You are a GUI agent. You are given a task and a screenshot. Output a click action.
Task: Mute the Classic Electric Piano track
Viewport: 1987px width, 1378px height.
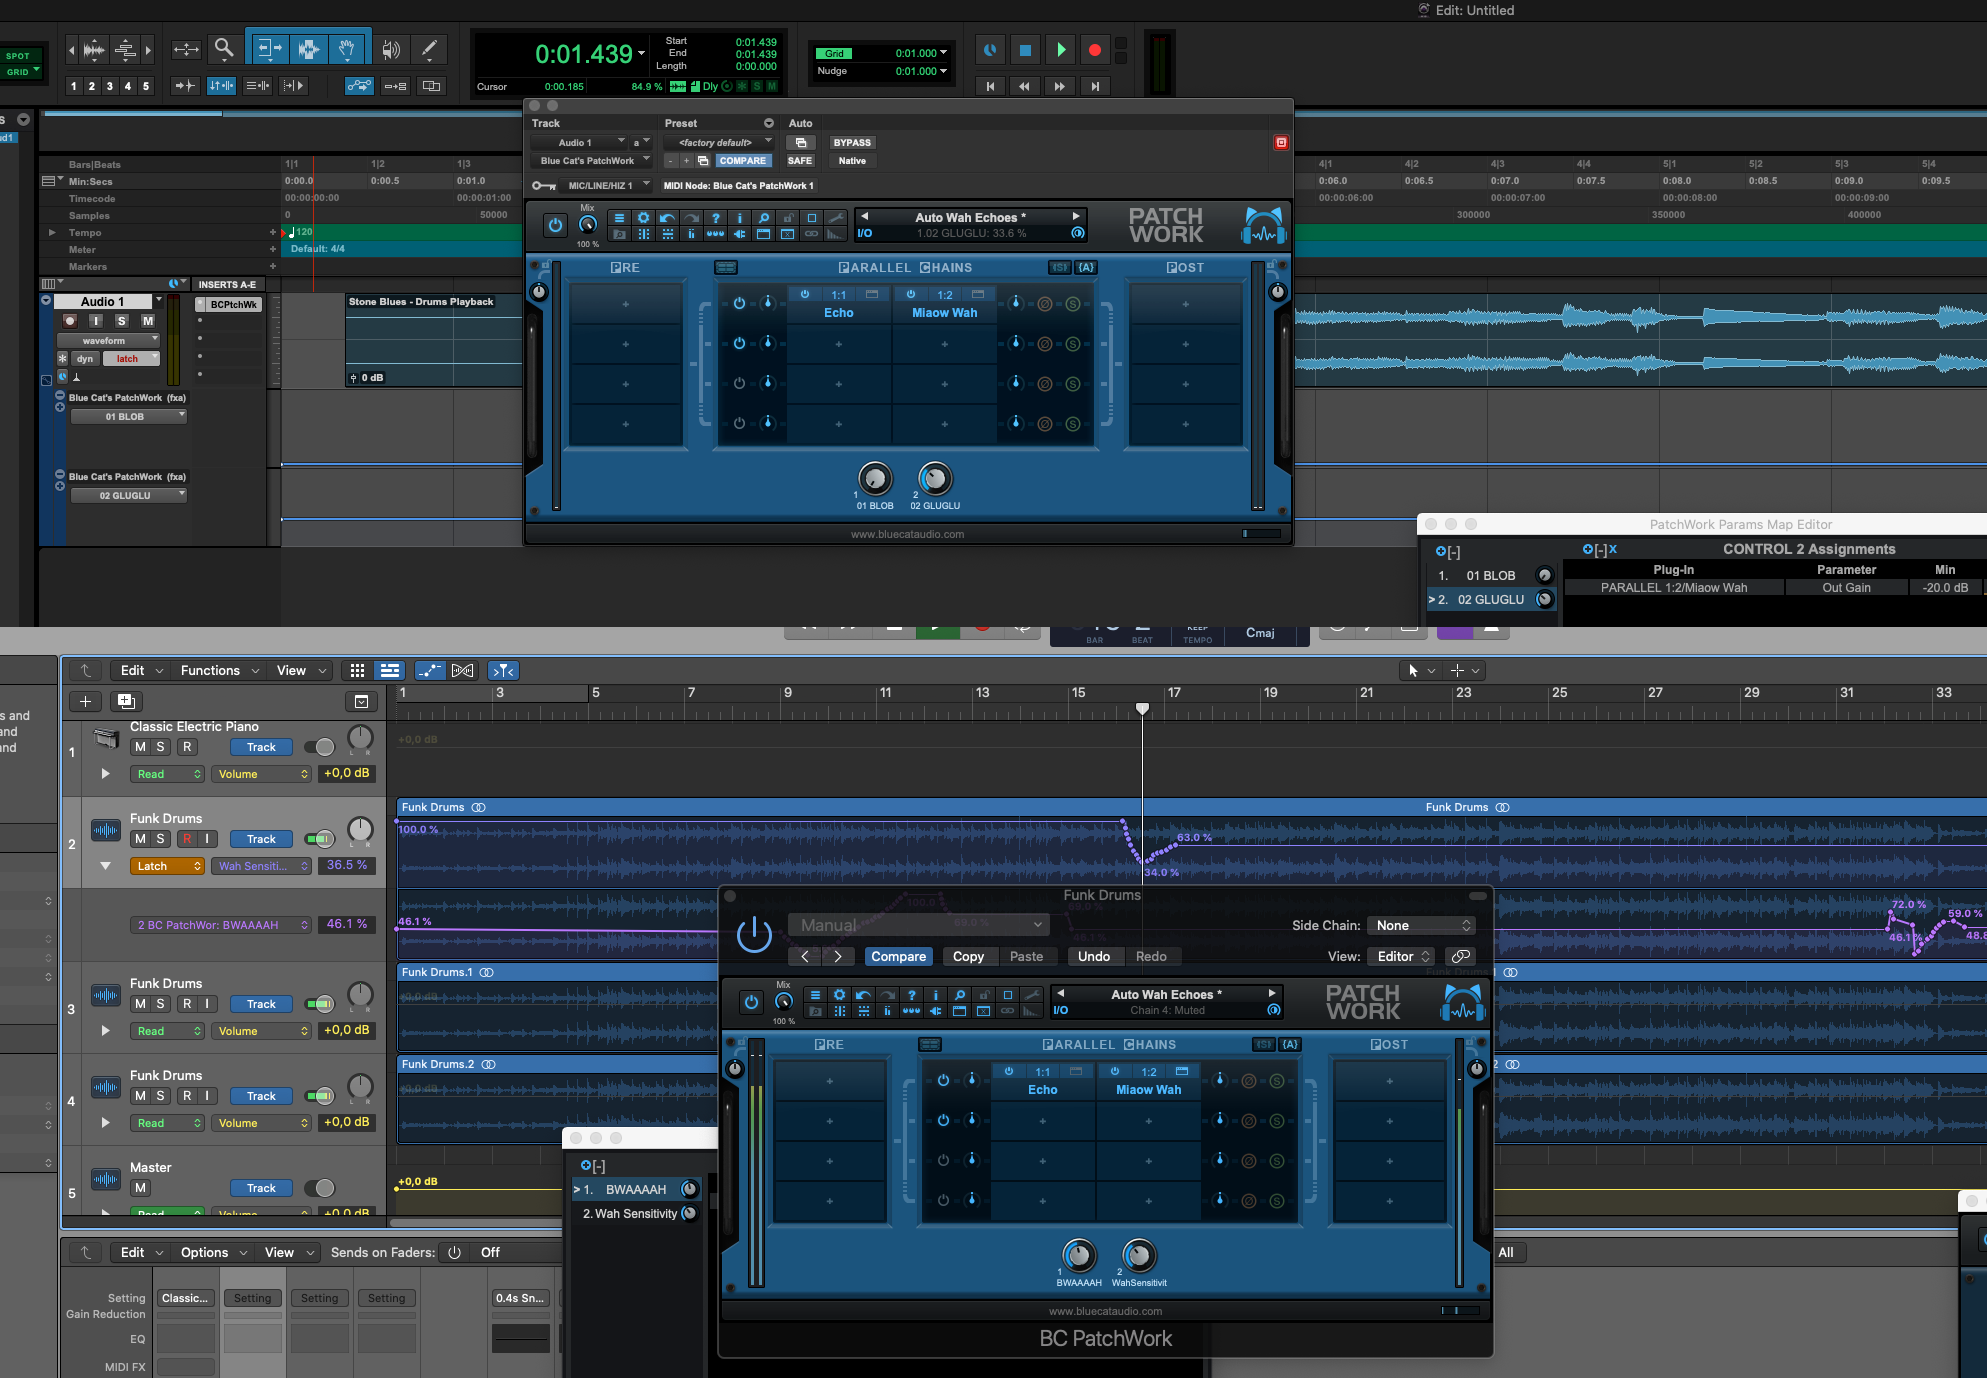point(140,747)
